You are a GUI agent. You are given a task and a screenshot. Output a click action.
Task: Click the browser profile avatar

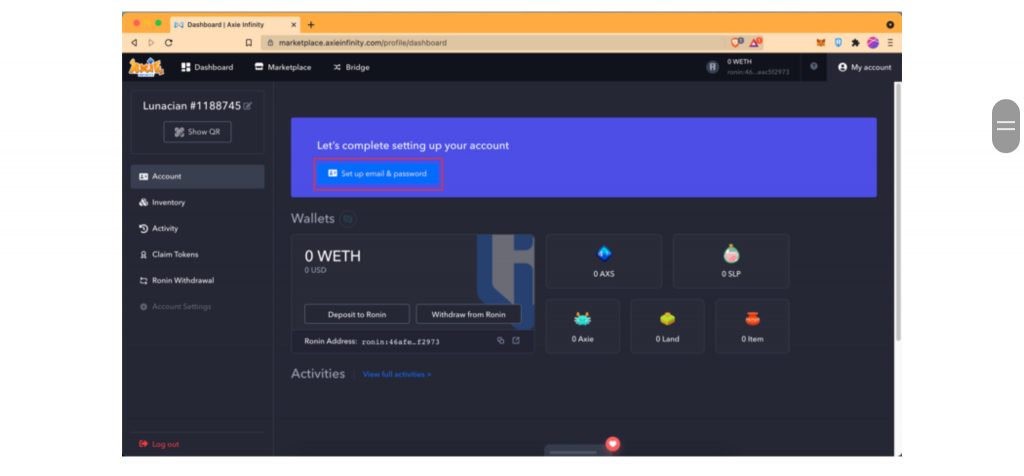tap(873, 42)
